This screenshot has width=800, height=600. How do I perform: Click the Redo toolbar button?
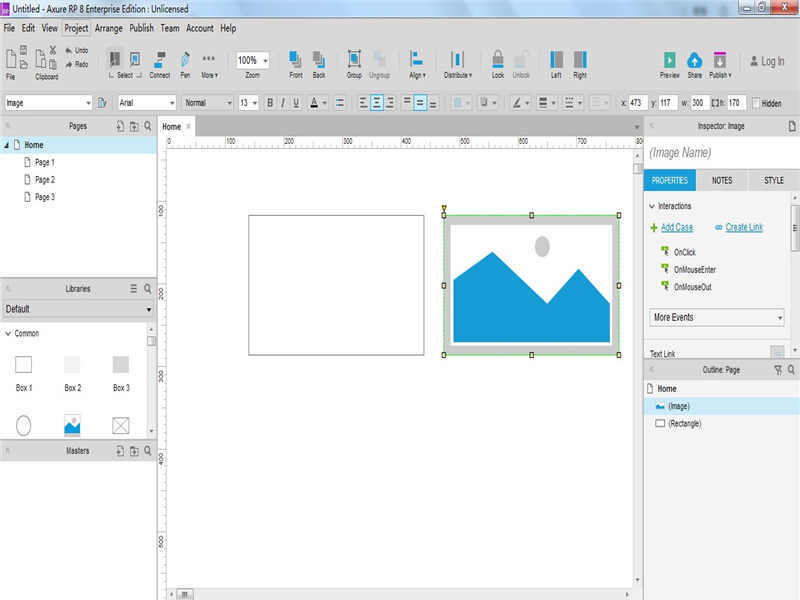pyautogui.click(x=77, y=64)
